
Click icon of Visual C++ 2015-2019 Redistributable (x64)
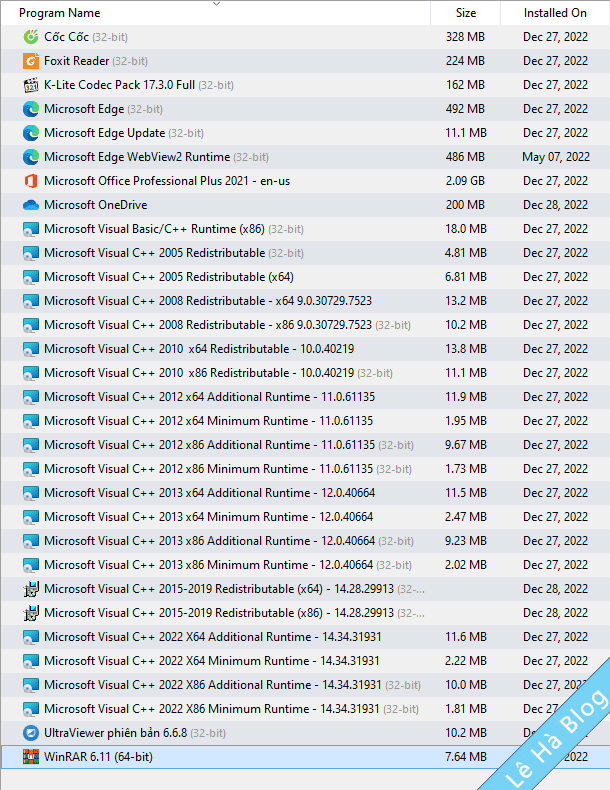tap(31, 589)
